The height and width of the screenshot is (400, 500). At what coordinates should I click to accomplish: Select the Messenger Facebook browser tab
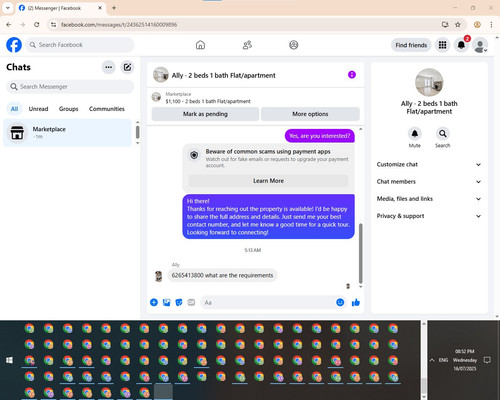click(x=60, y=8)
